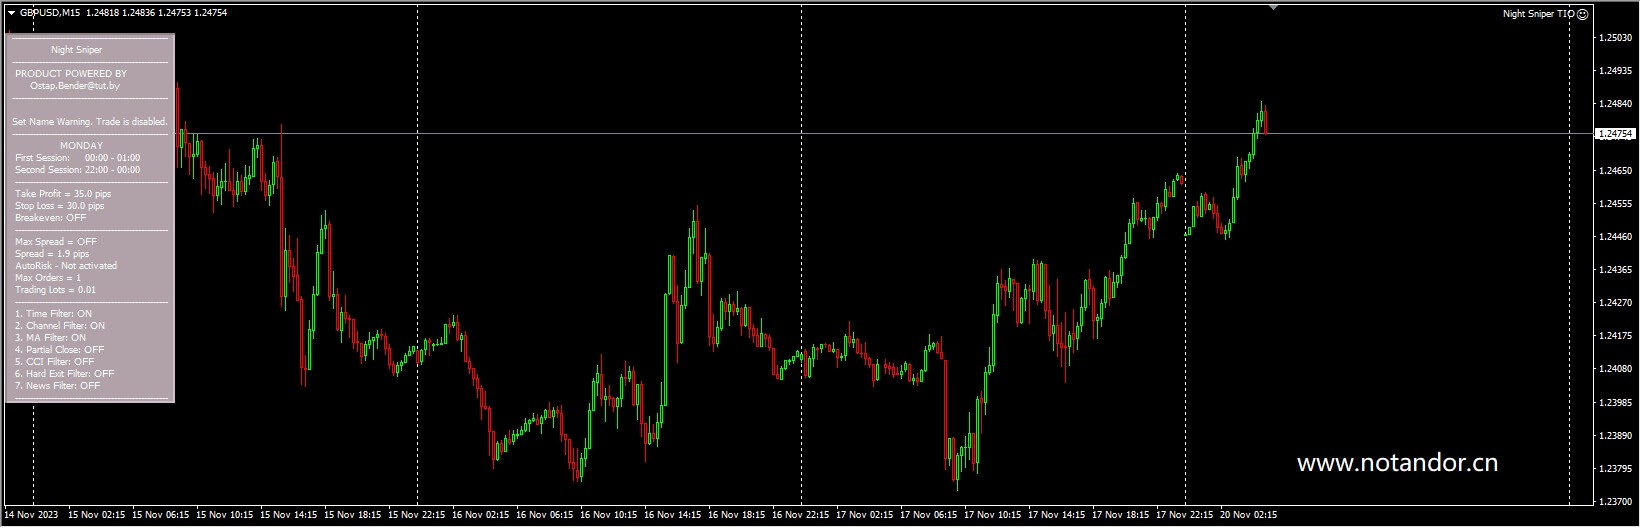This screenshot has height=528, width=1641.
Task: Click the grey chart shift triangle marker
Action: click(x=1273, y=7)
